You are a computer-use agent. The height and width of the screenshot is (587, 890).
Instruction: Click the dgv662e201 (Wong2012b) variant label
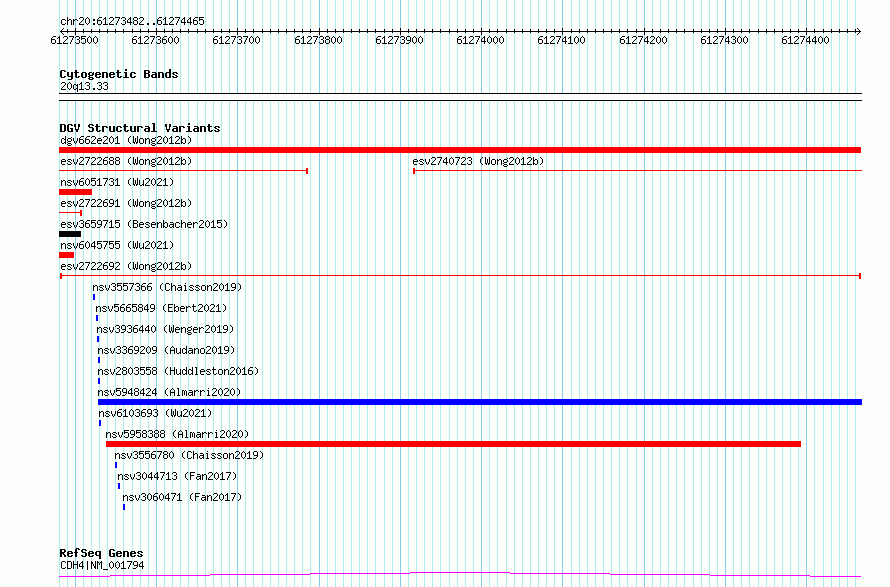click(x=126, y=140)
